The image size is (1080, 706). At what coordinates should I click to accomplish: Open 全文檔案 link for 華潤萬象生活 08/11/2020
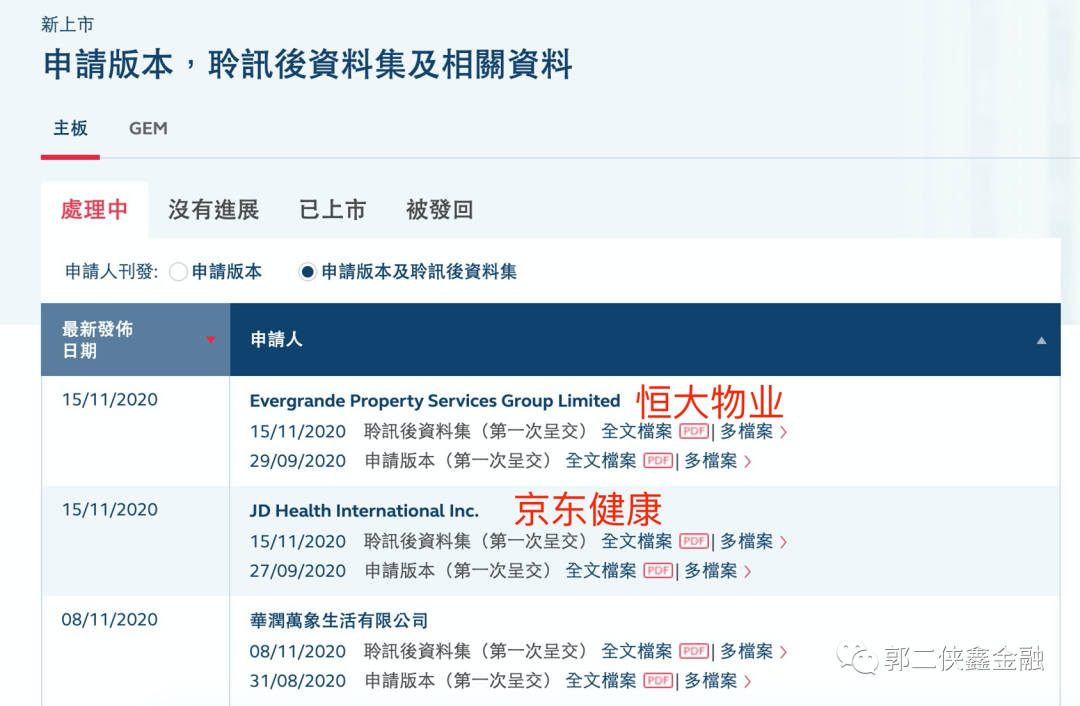coord(636,651)
